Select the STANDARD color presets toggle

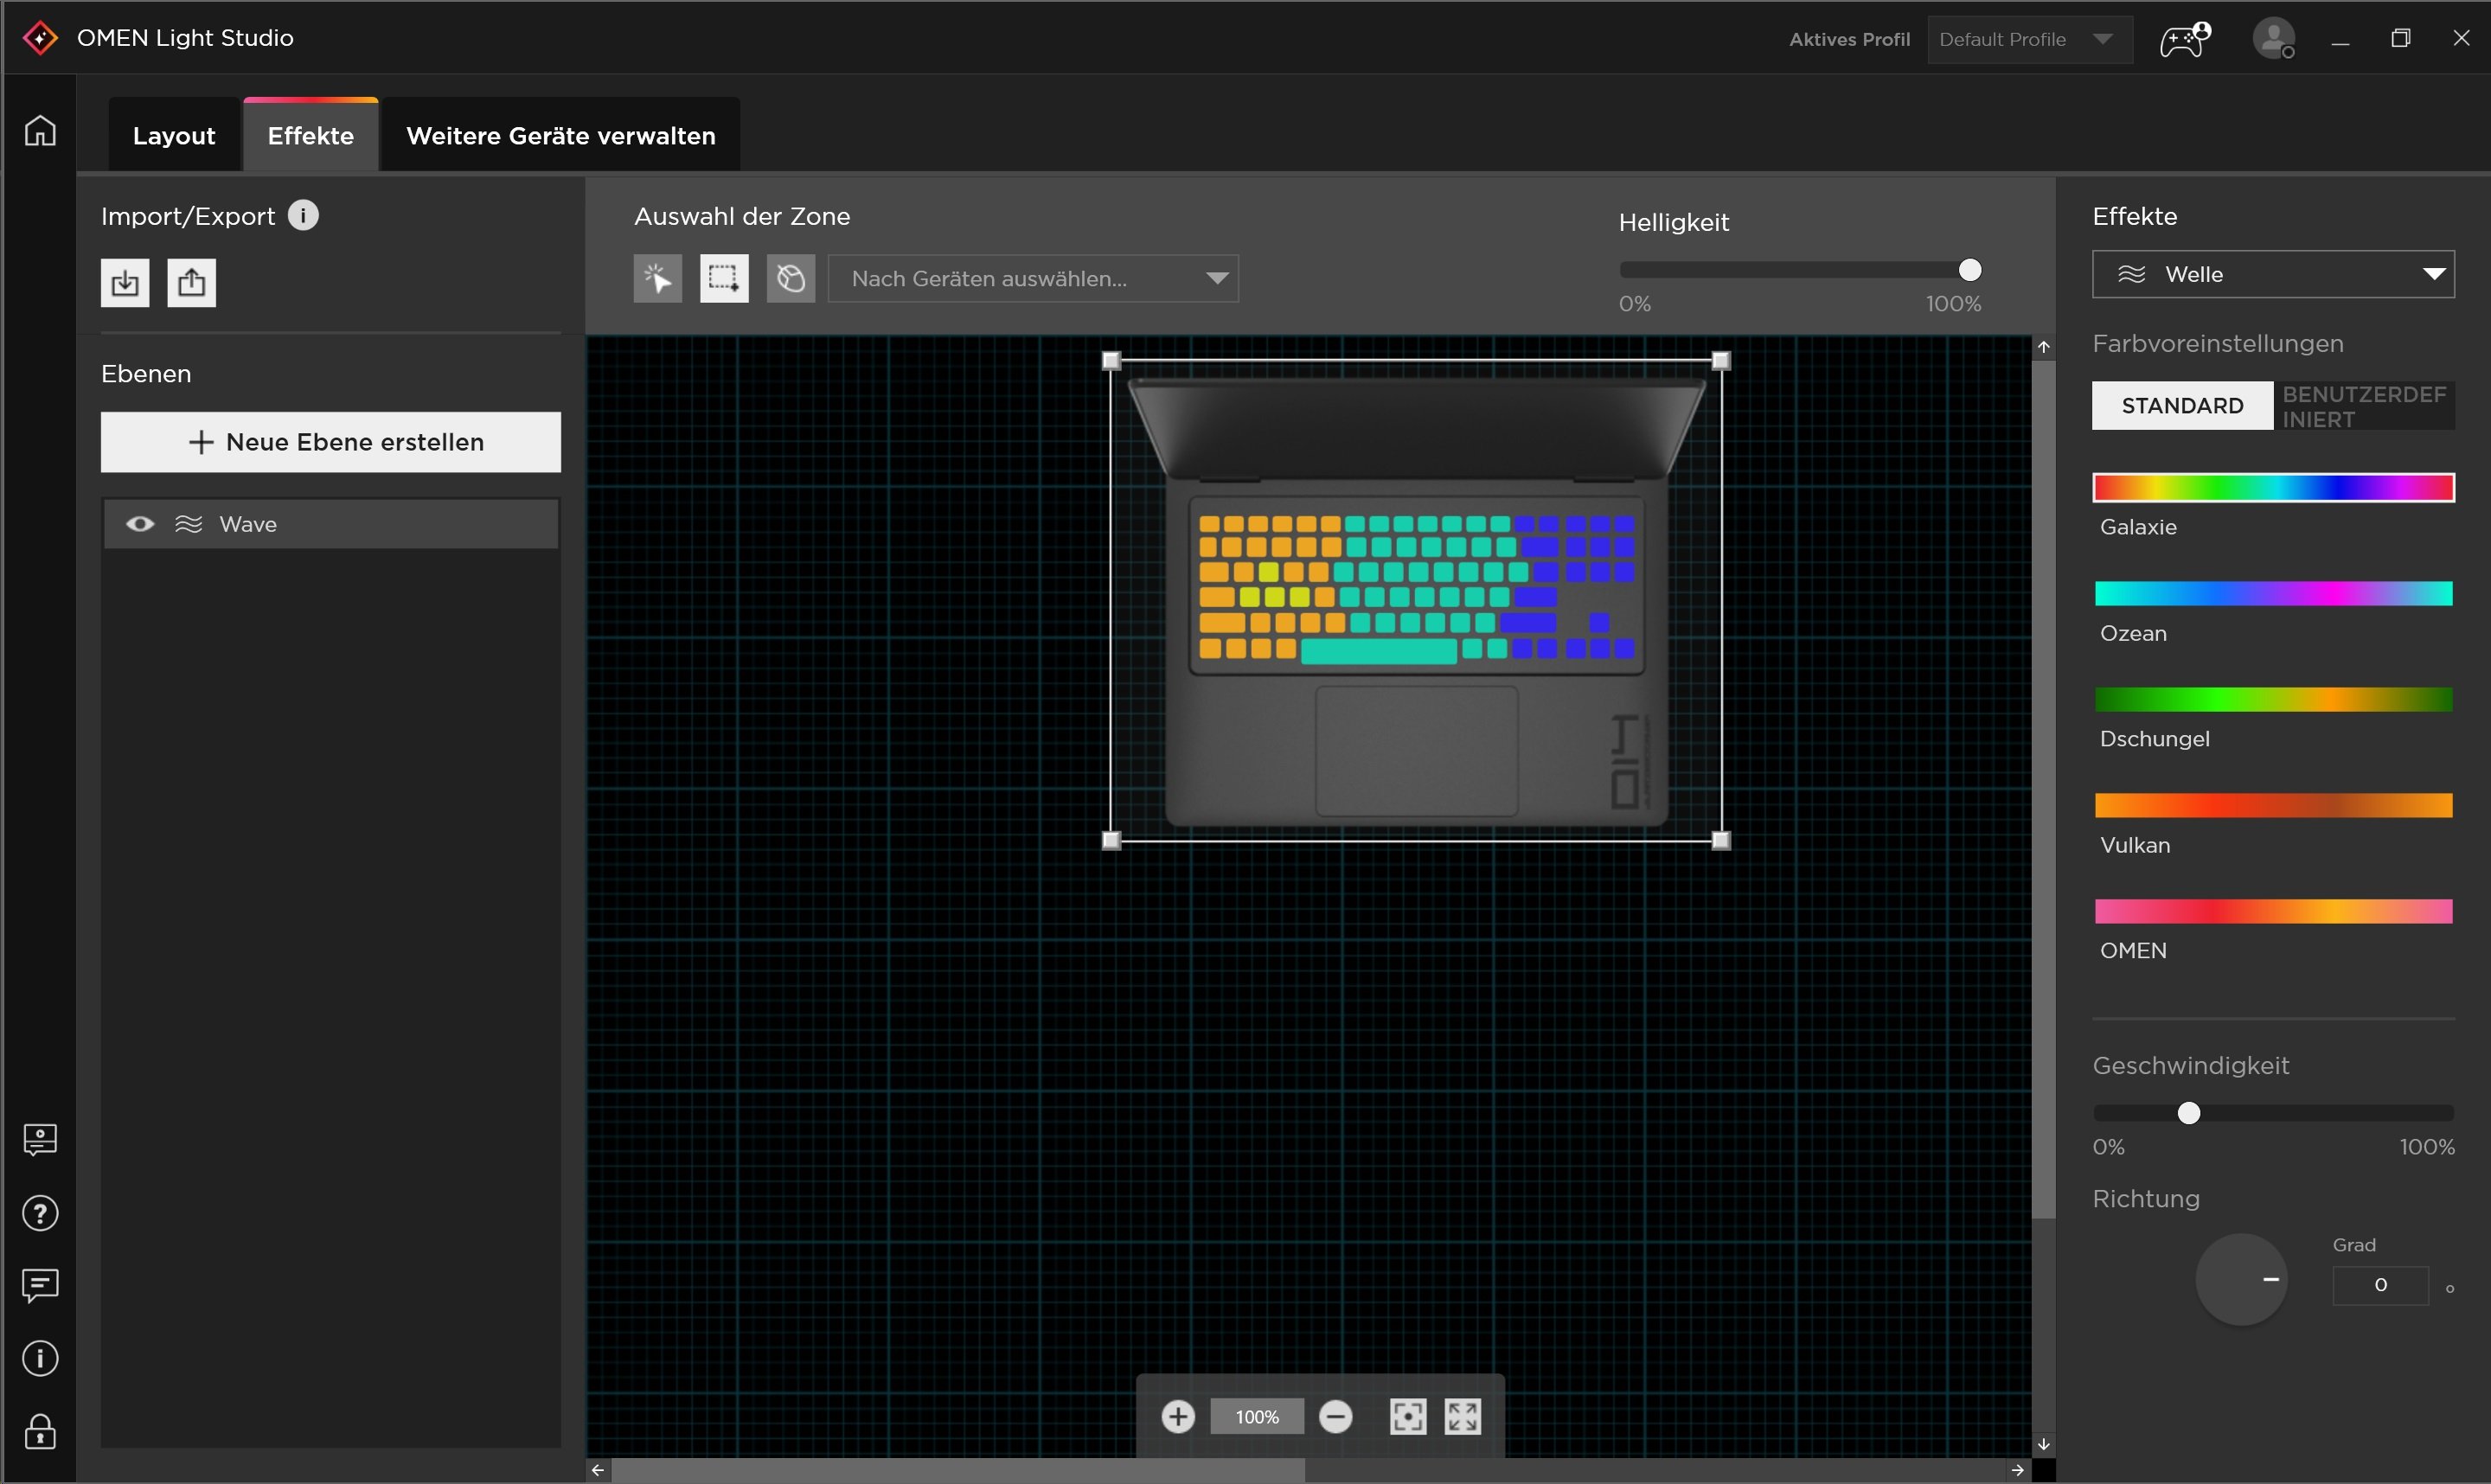click(2182, 405)
